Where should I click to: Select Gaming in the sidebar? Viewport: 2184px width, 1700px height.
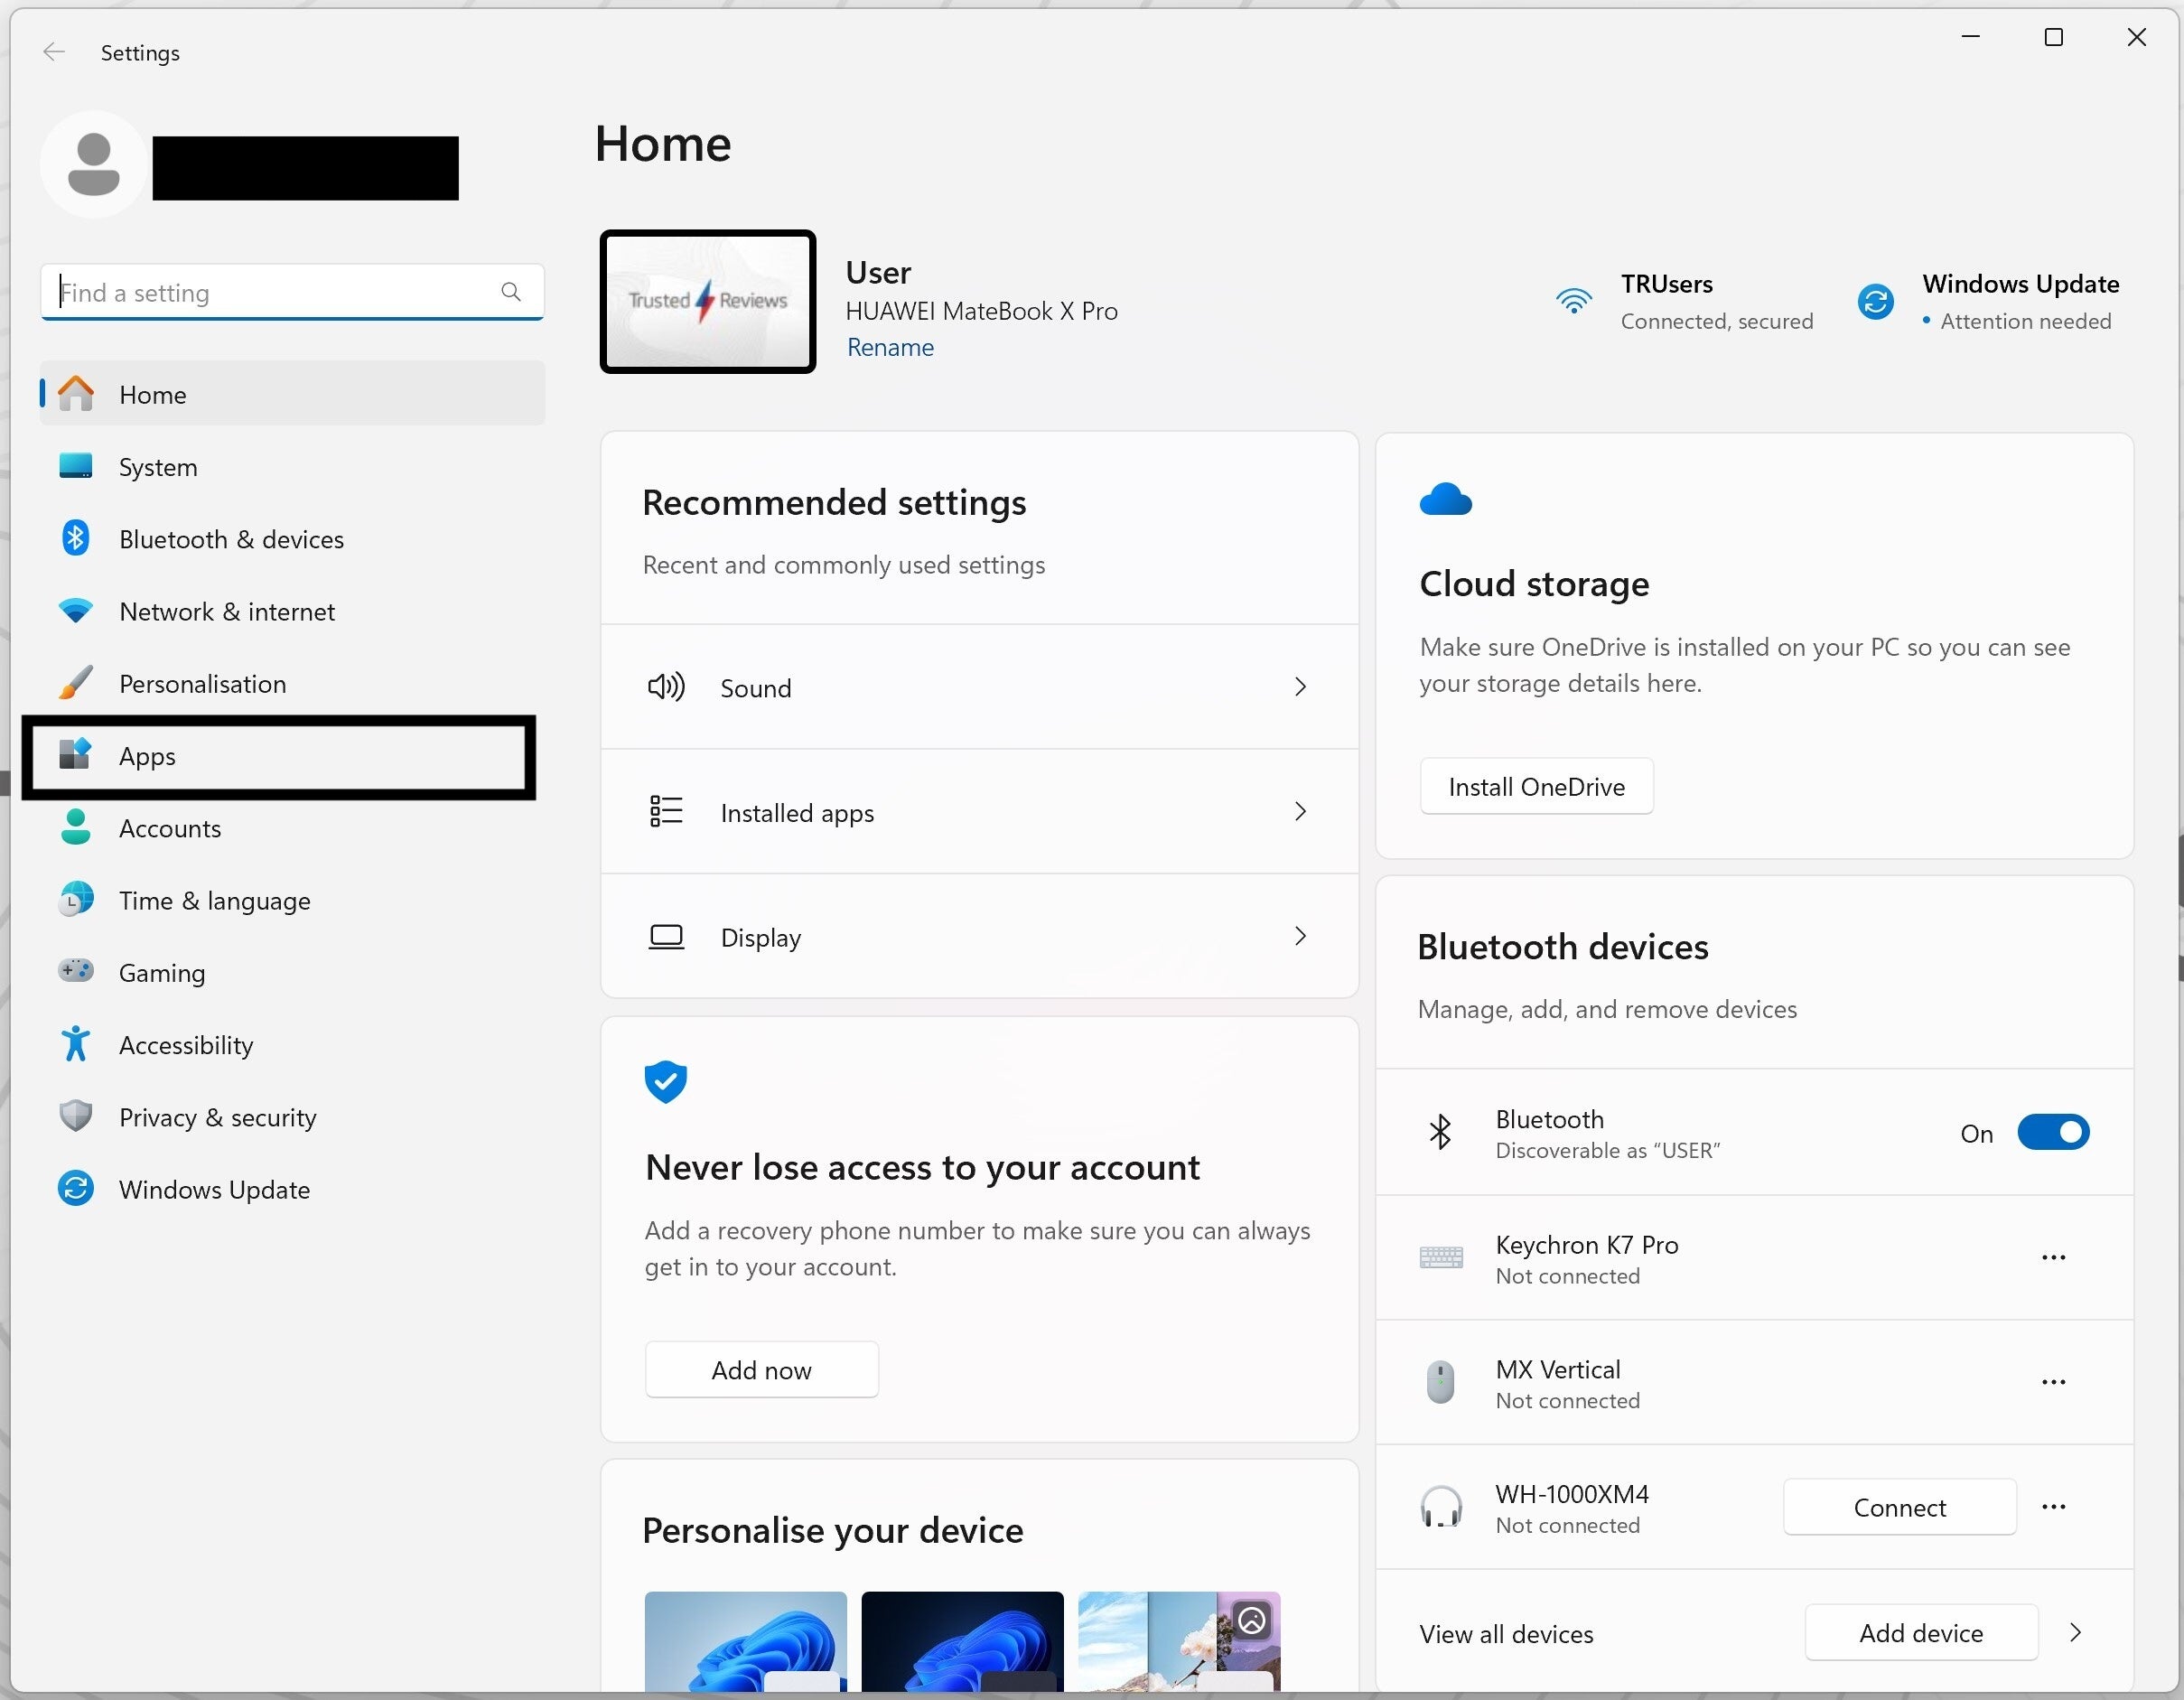coord(293,972)
